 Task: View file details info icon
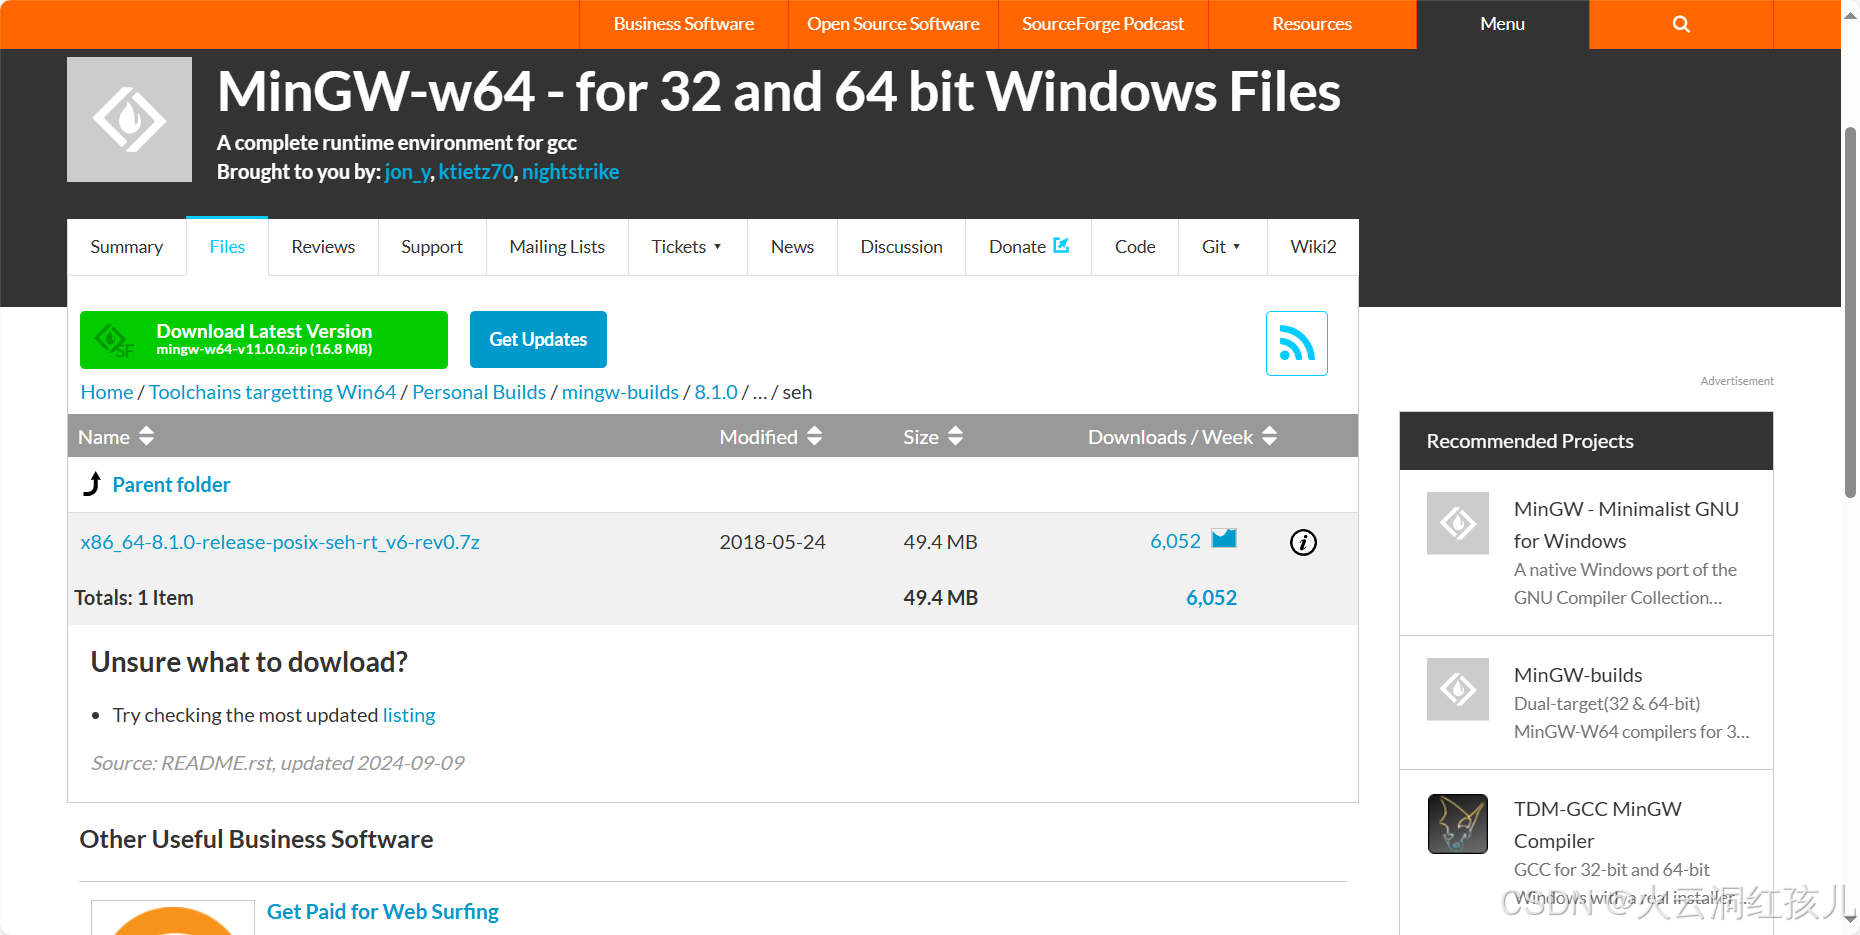click(x=1303, y=542)
